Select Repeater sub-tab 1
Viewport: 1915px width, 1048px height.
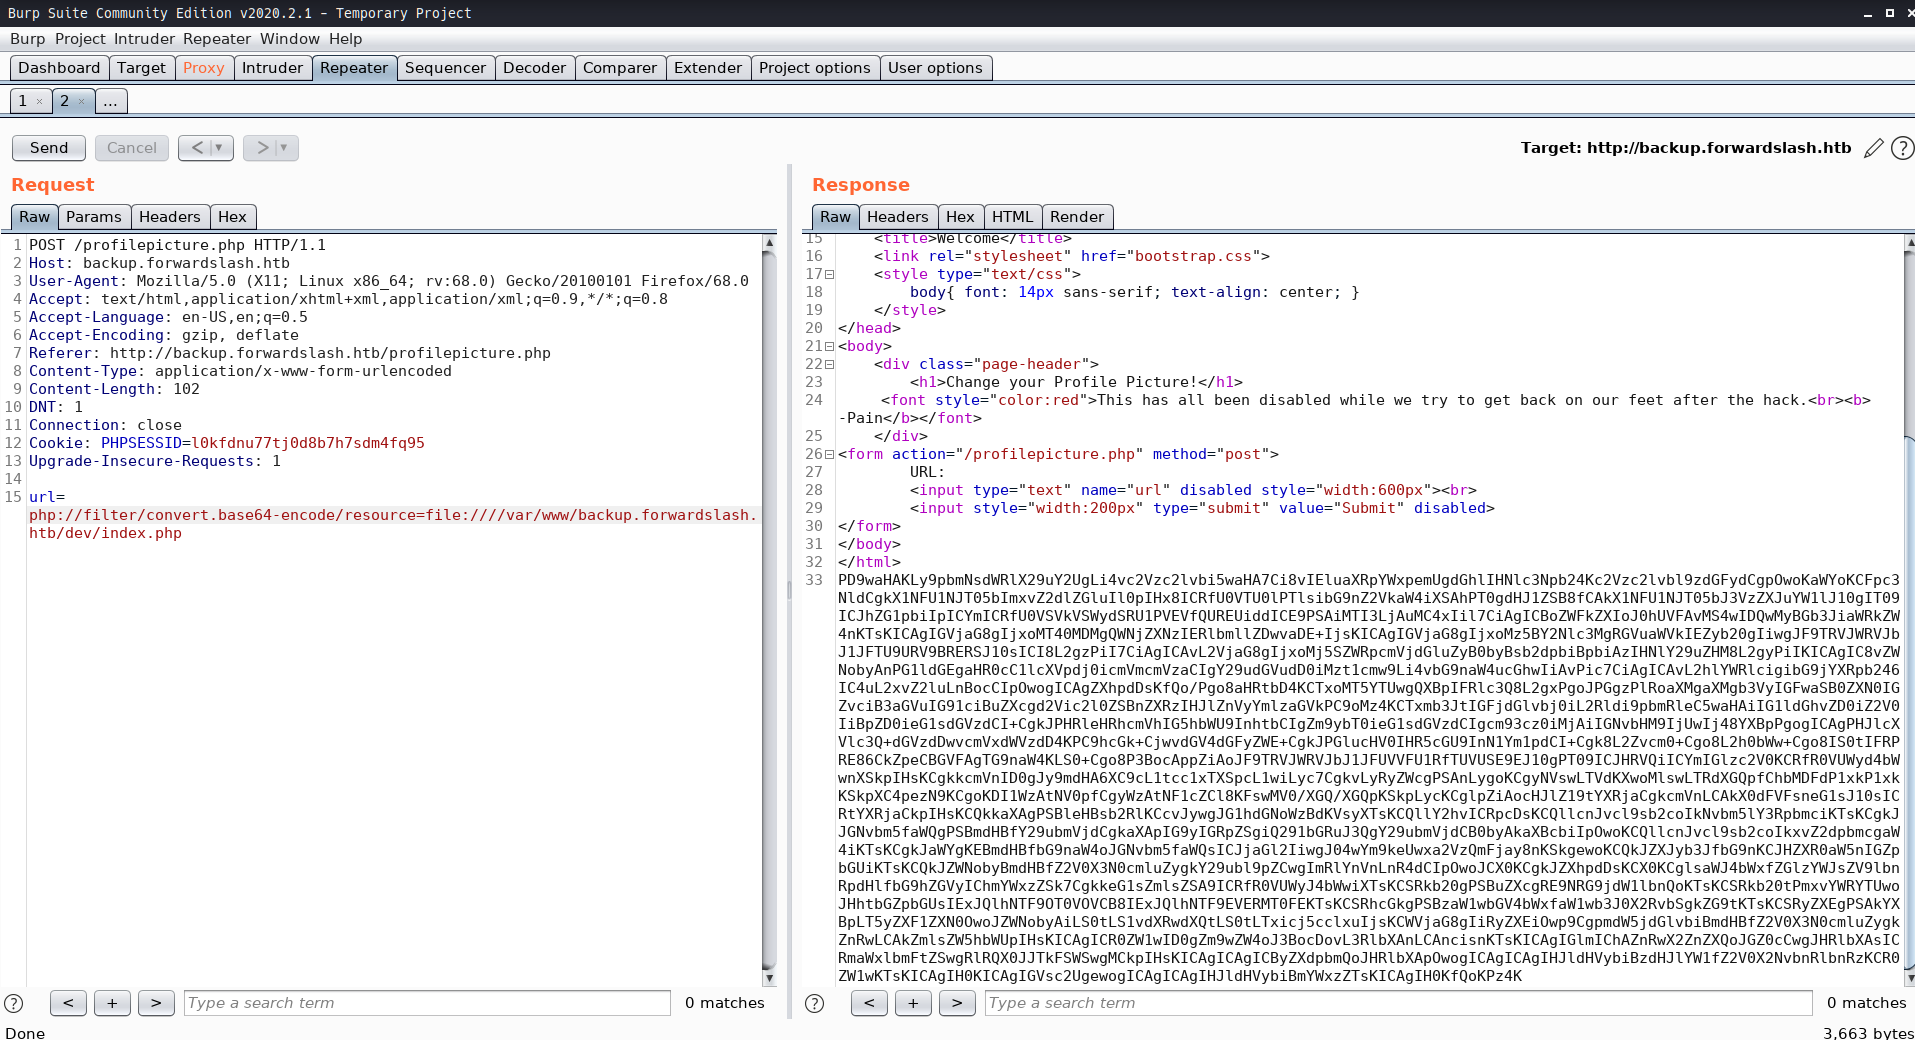point(22,101)
